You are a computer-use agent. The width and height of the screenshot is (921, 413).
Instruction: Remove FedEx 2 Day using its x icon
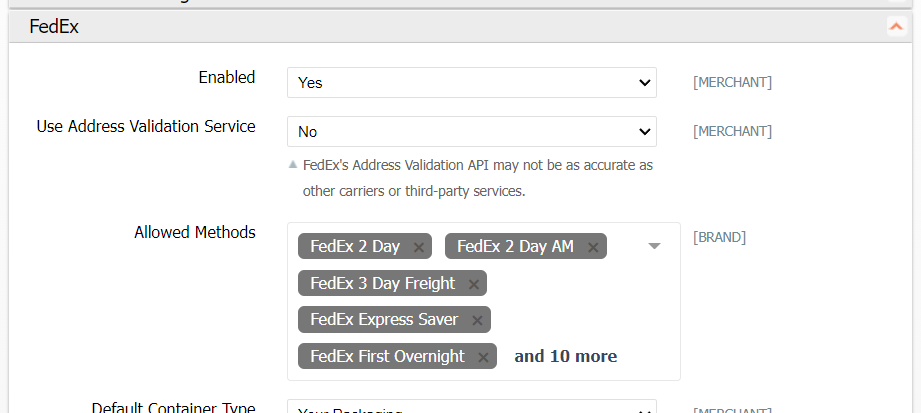pyautogui.click(x=419, y=247)
